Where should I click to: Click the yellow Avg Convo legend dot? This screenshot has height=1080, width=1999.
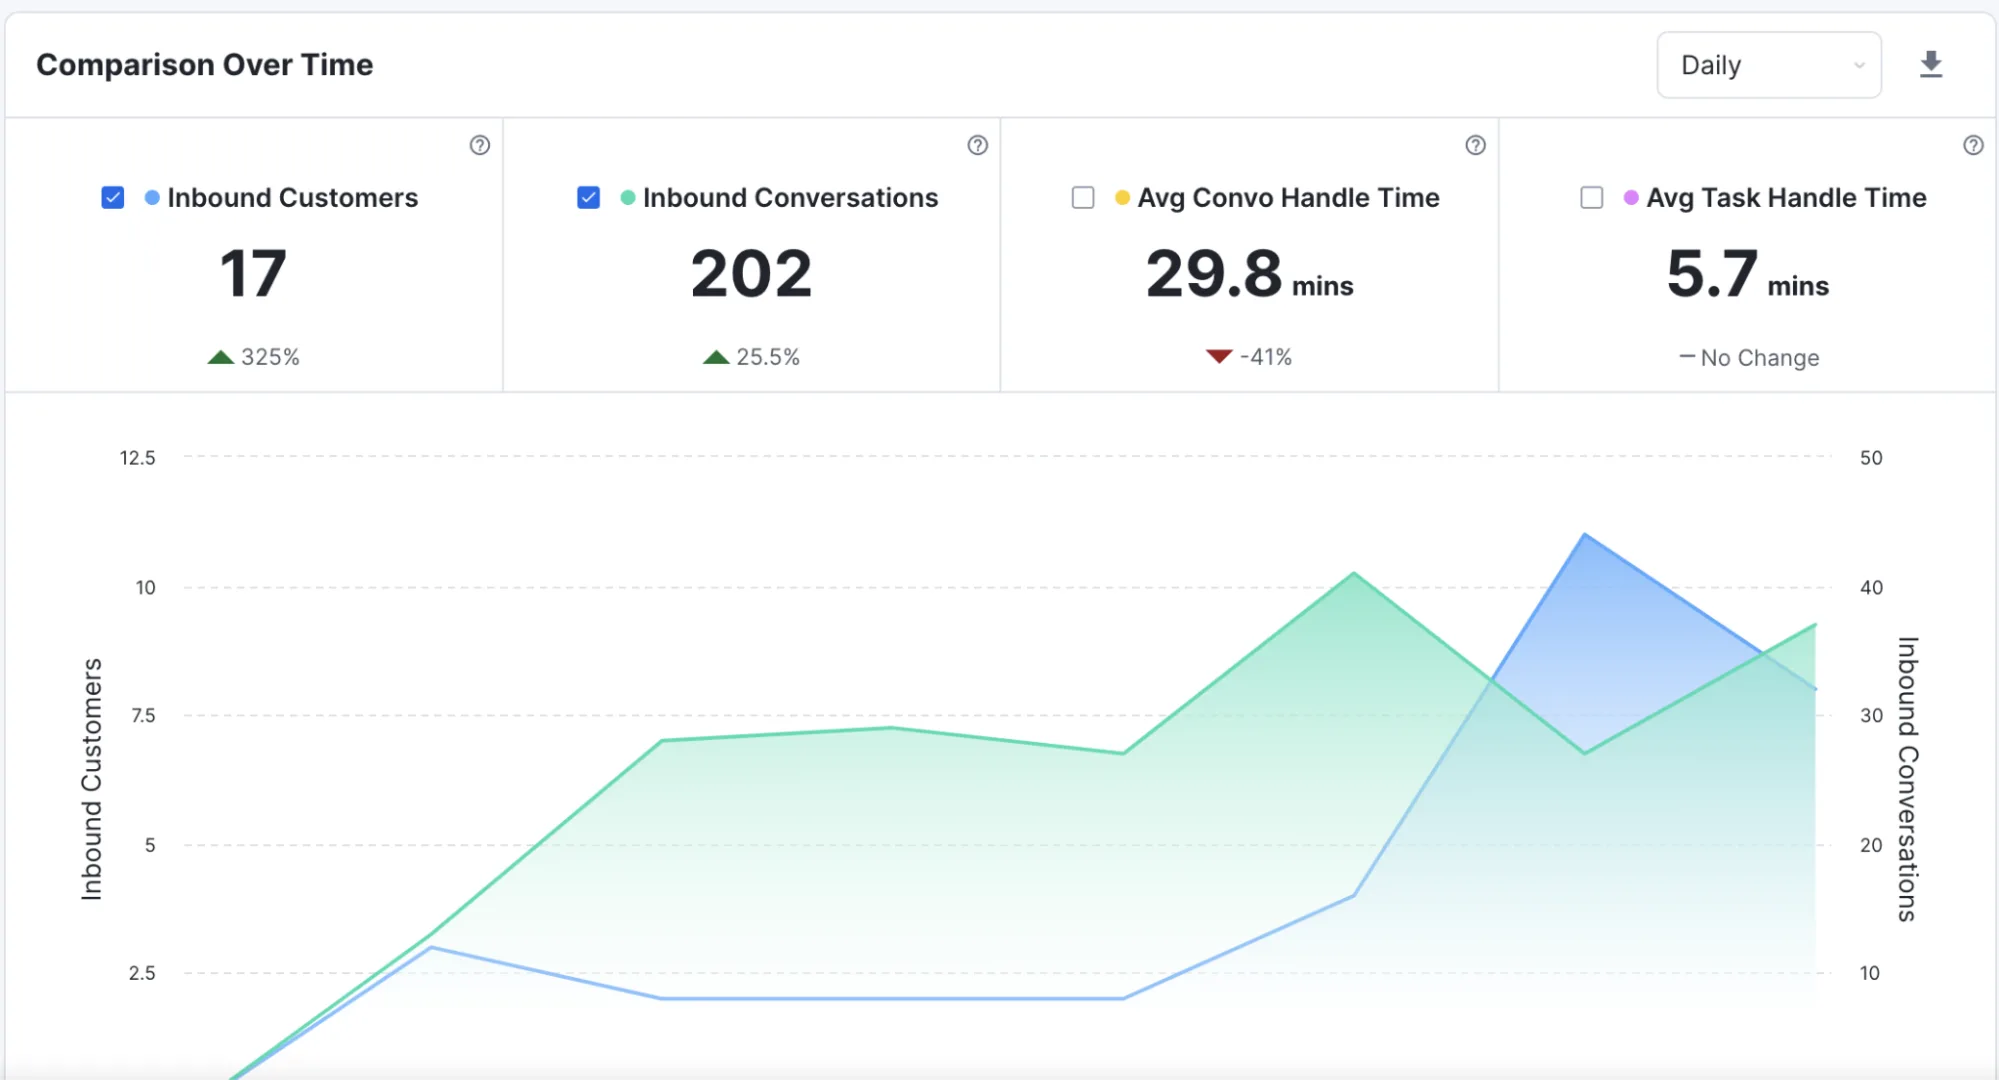[1122, 198]
